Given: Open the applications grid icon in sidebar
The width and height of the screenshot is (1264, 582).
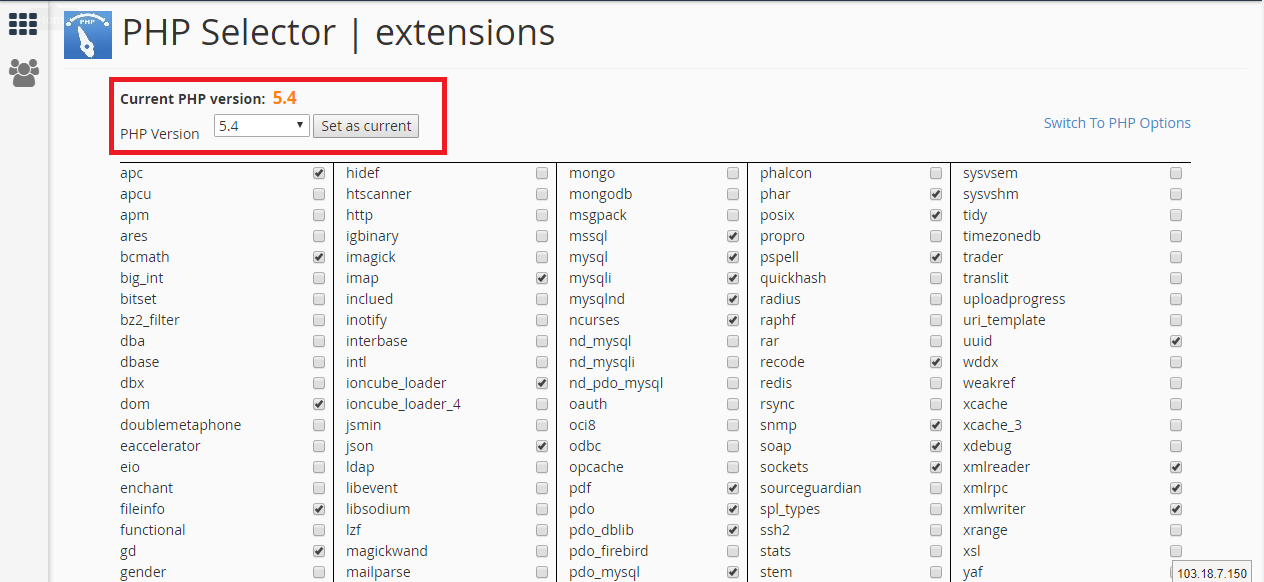Looking at the screenshot, I should [x=23, y=24].
